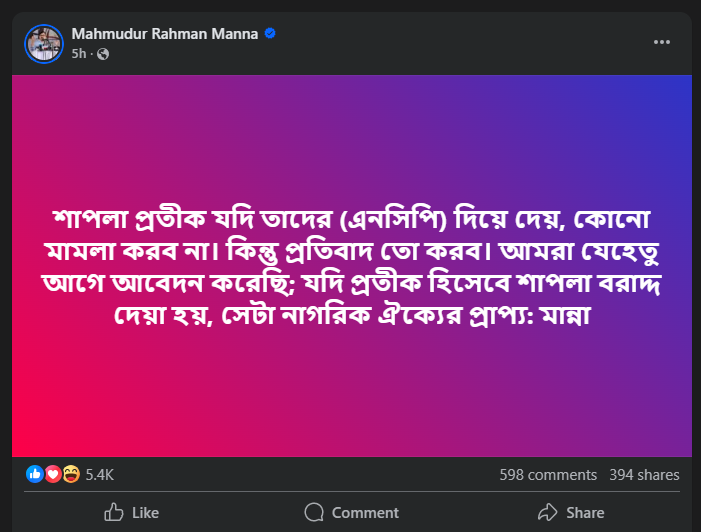Open the Mahmudur Rahman Manna profile name link
The width and height of the screenshot is (701, 532).
point(165,34)
